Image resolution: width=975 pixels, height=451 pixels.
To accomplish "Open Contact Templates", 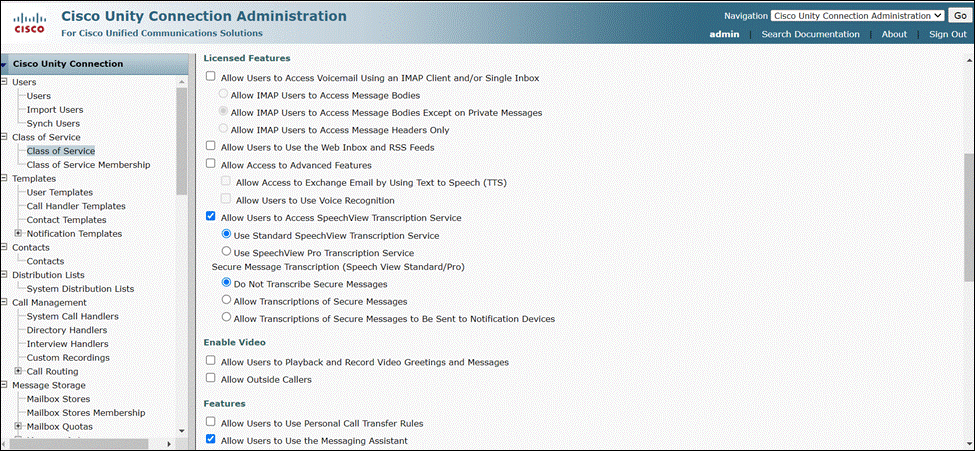I will pos(67,220).
